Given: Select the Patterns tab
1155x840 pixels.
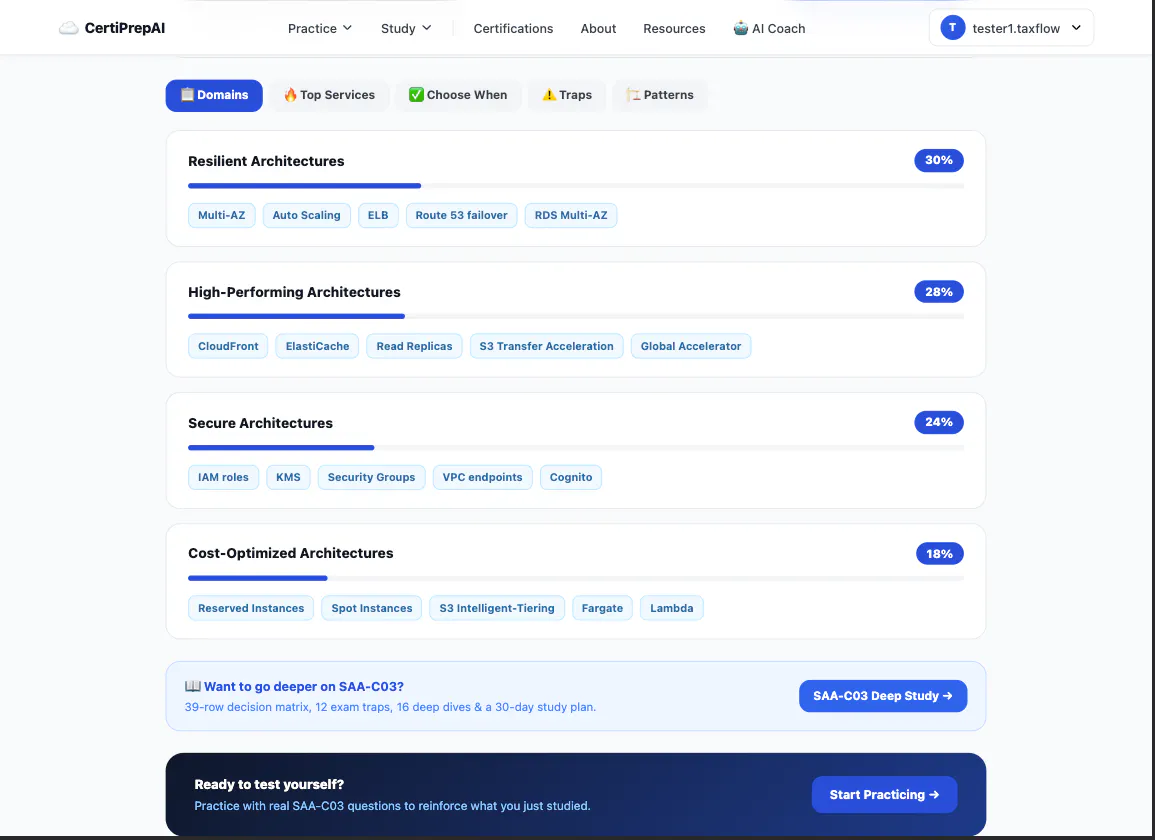Looking at the screenshot, I should pyautogui.click(x=660, y=95).
